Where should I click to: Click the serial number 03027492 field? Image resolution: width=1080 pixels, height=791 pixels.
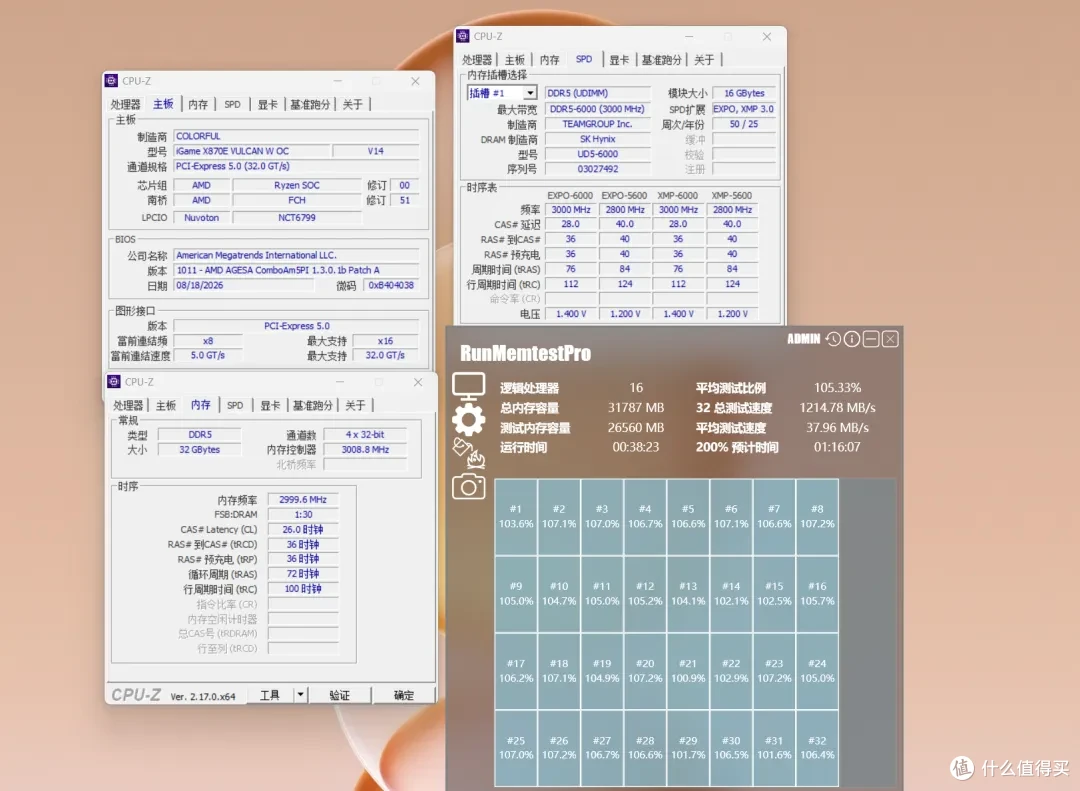pos(597,169)
